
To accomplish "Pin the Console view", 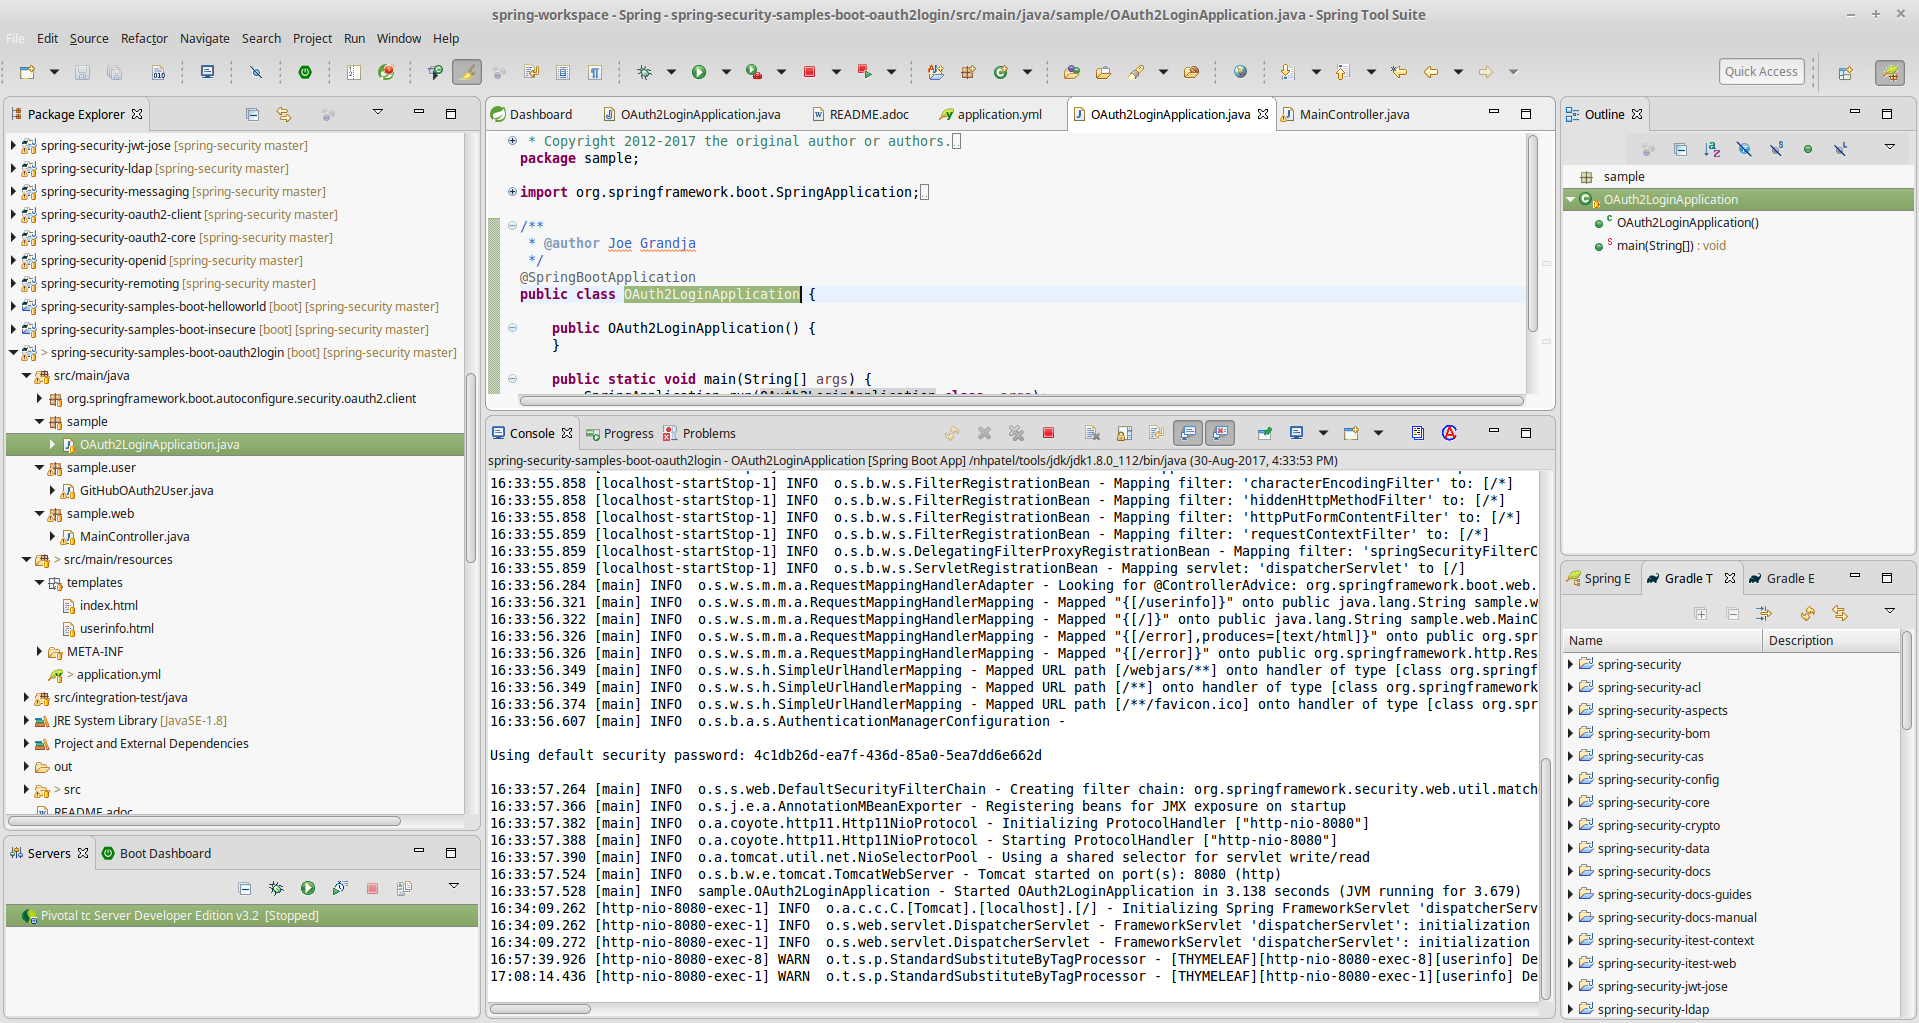I will [1263, 433].
